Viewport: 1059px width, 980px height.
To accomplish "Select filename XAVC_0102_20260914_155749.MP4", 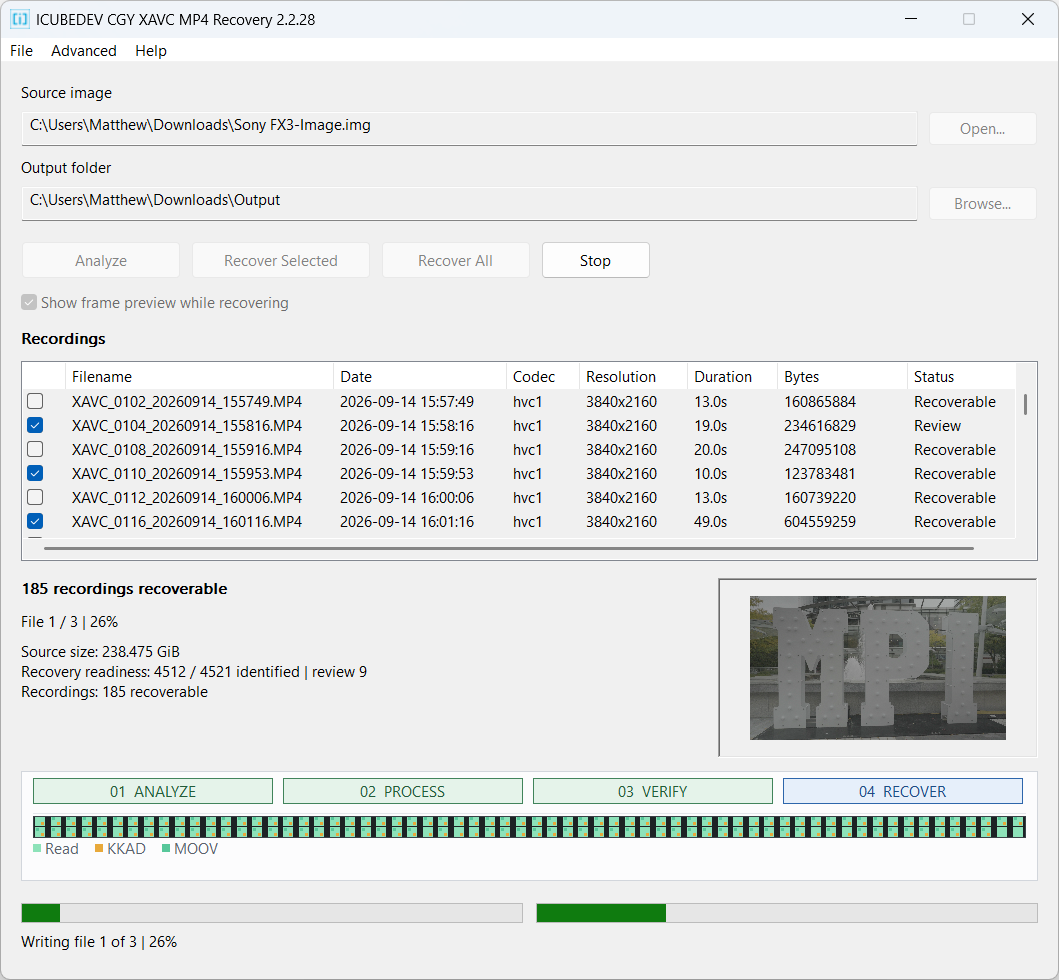I will click(187, 402).
